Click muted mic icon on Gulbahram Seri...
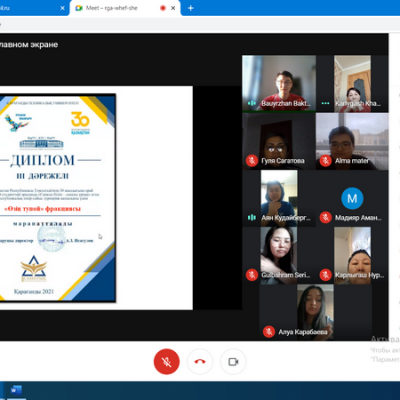The width and height of the screenshot is (400, 400). click(x=252, y=275)
